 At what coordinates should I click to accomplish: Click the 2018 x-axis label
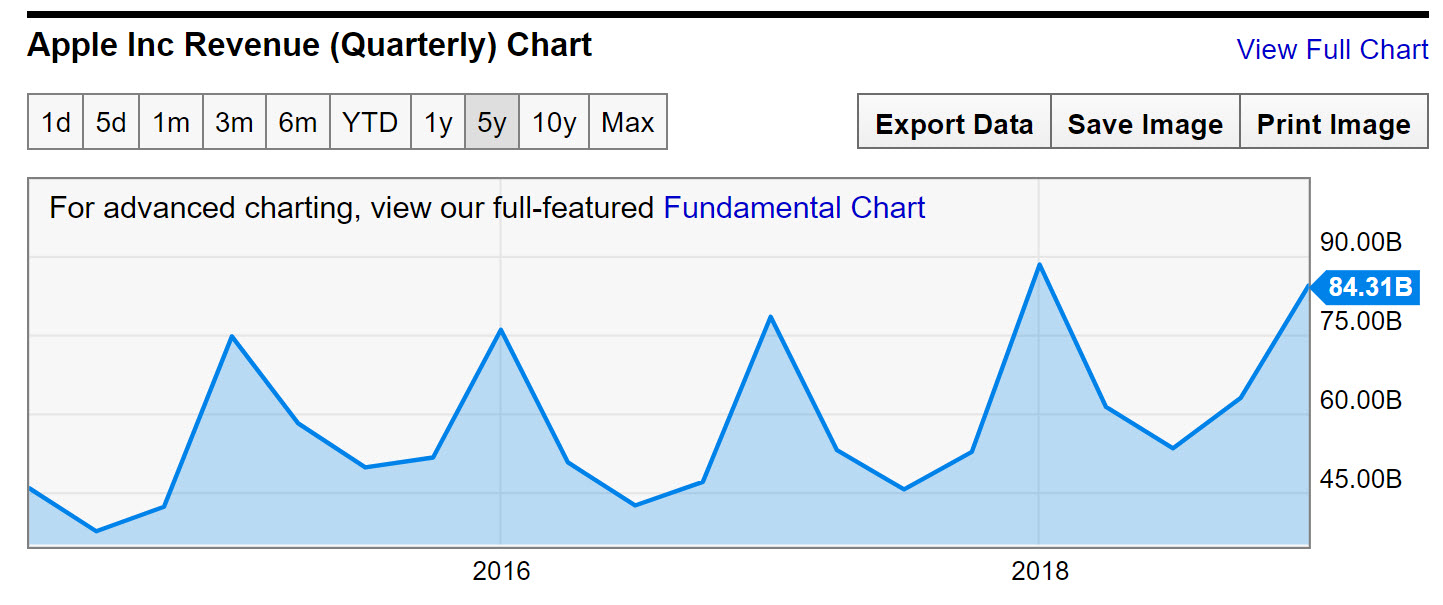point(1040,572)
